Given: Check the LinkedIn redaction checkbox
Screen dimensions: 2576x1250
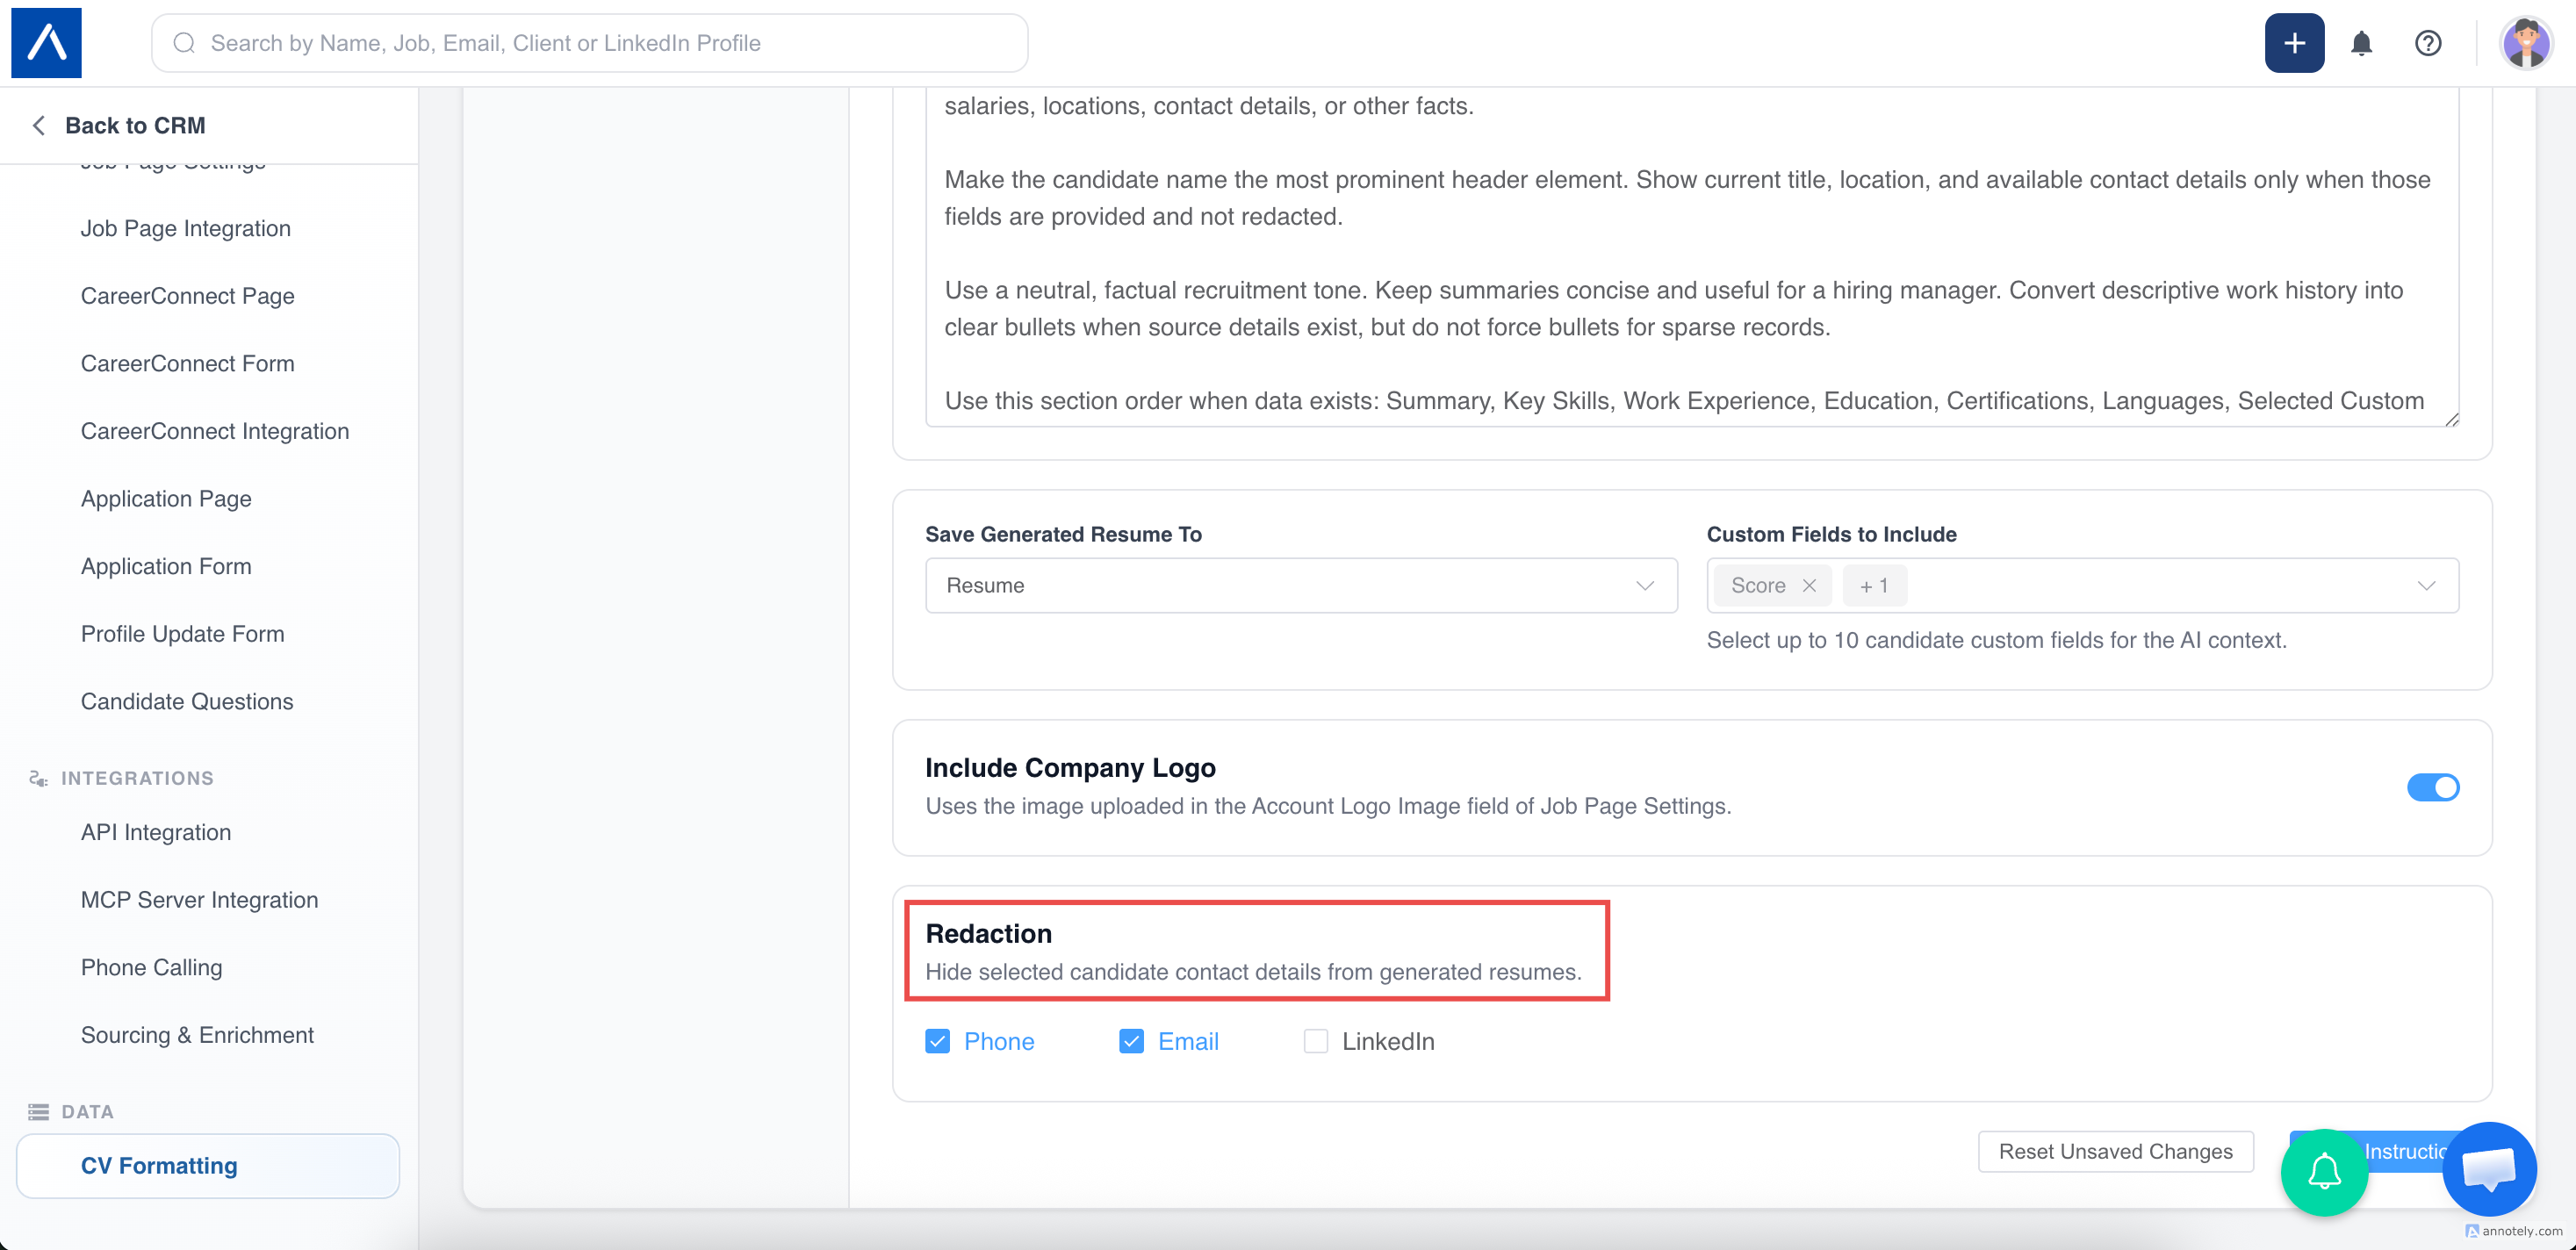Looking at the screenshot, I should (1316, 1041).
